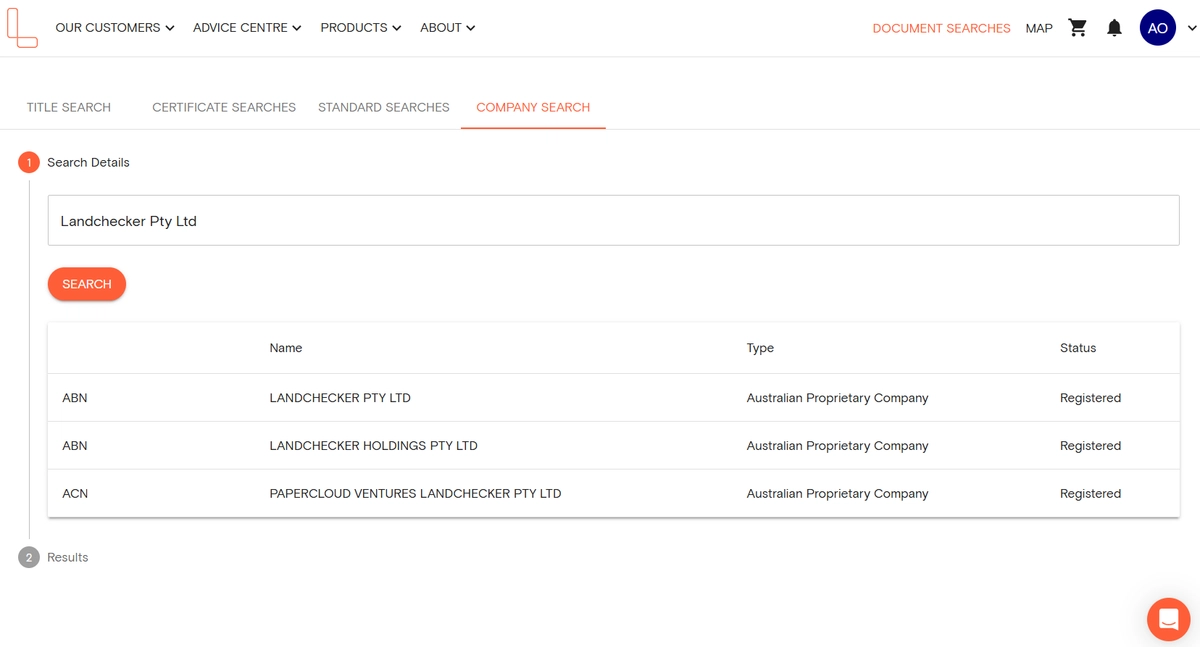Open the chat support bubble

pos(1168,619)
